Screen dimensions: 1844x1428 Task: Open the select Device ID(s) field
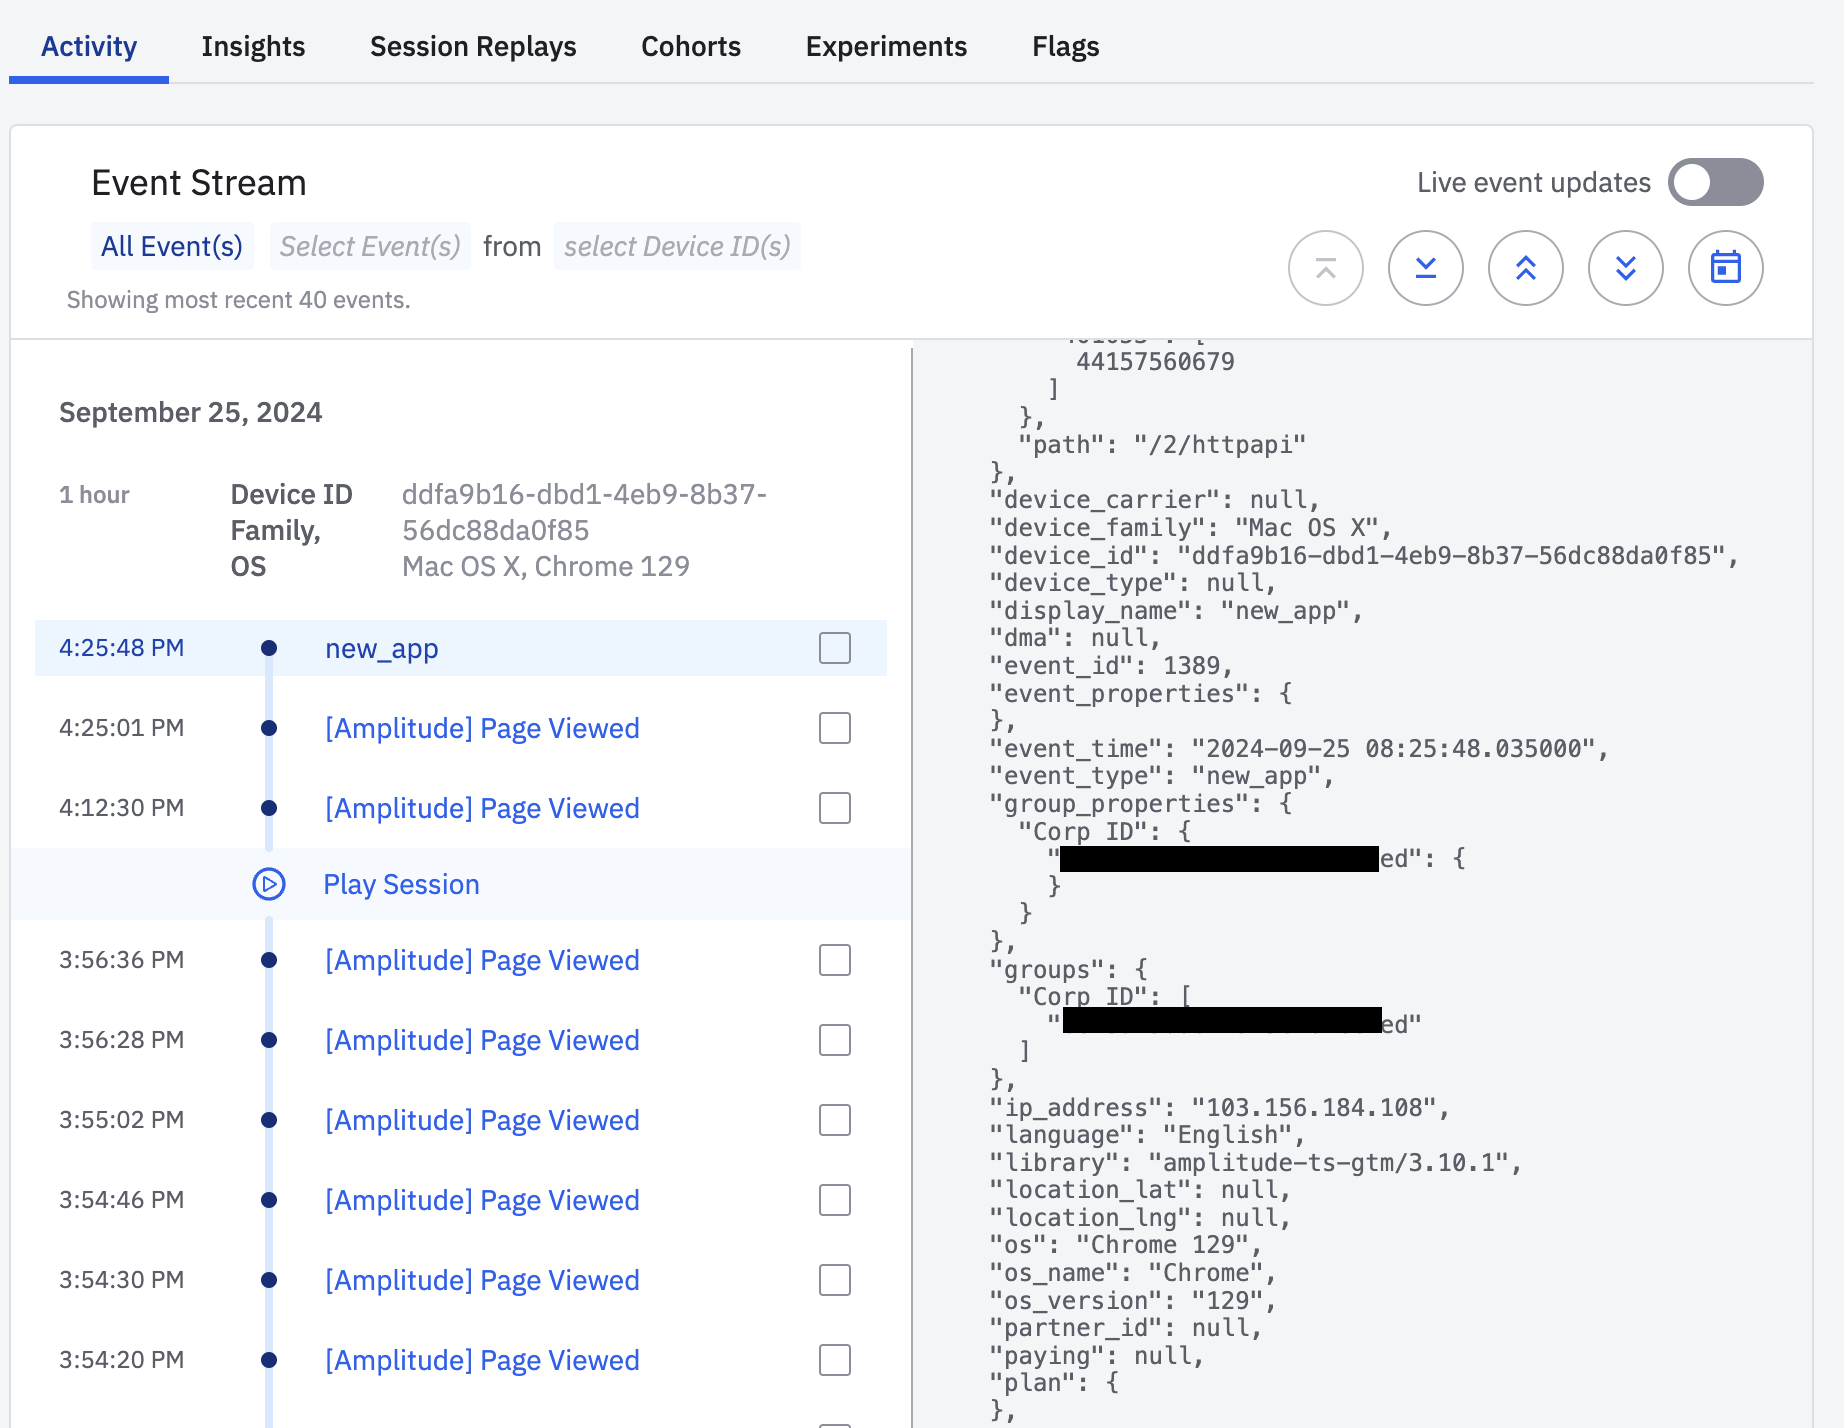[677, 246]
